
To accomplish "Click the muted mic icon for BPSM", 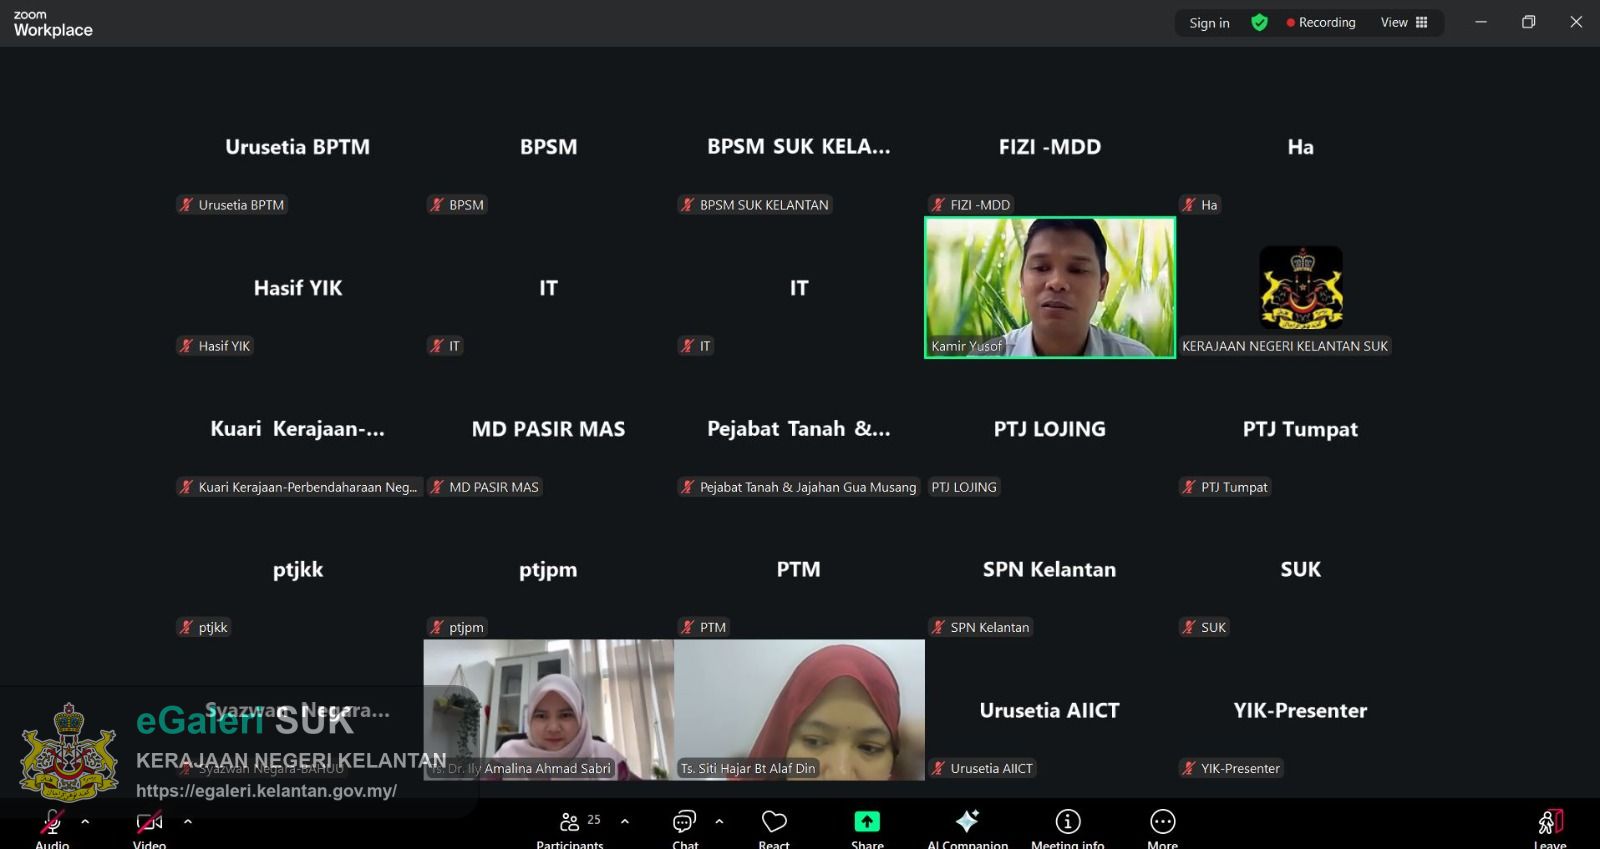I will 437,205.
